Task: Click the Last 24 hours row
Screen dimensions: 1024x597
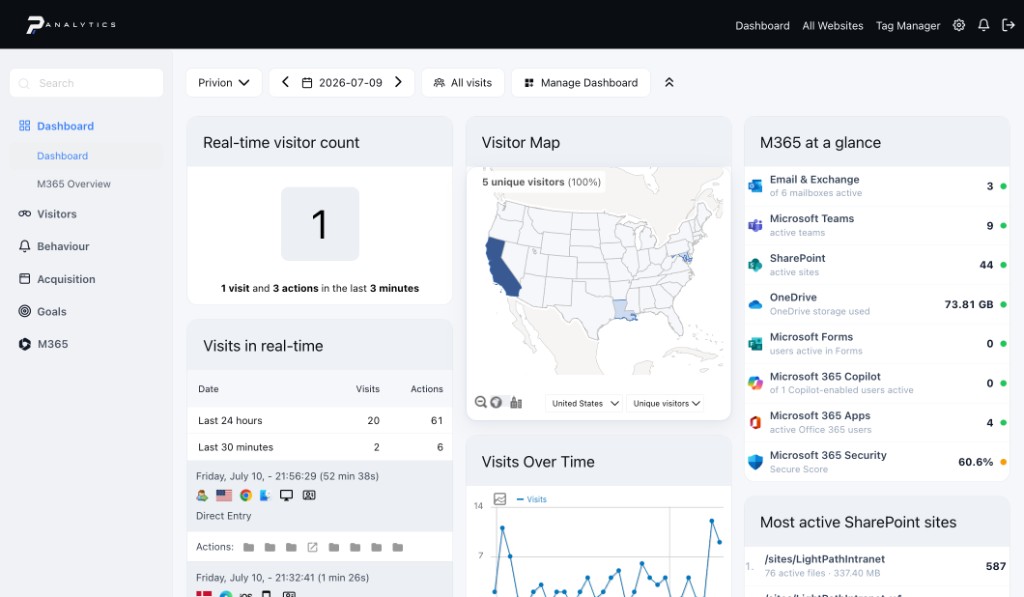Action: click(x=320, y=420)
